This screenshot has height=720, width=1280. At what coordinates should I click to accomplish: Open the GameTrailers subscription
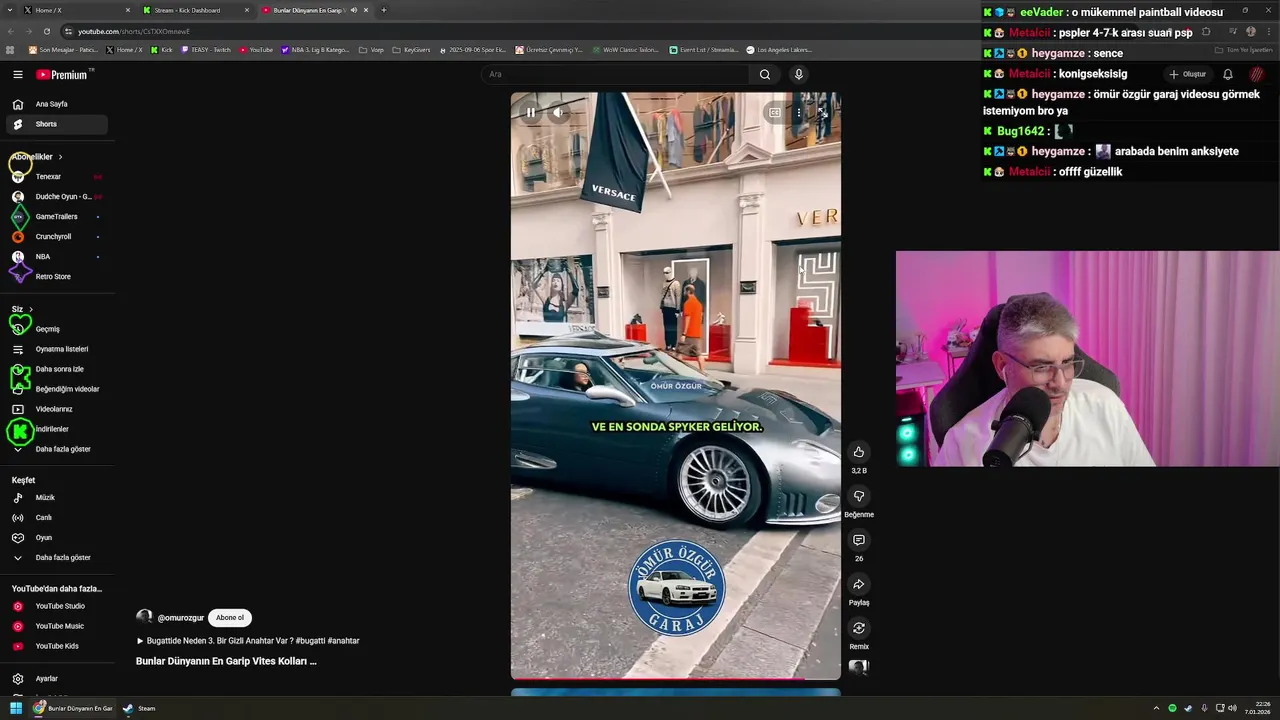click(x=57, y=217)
